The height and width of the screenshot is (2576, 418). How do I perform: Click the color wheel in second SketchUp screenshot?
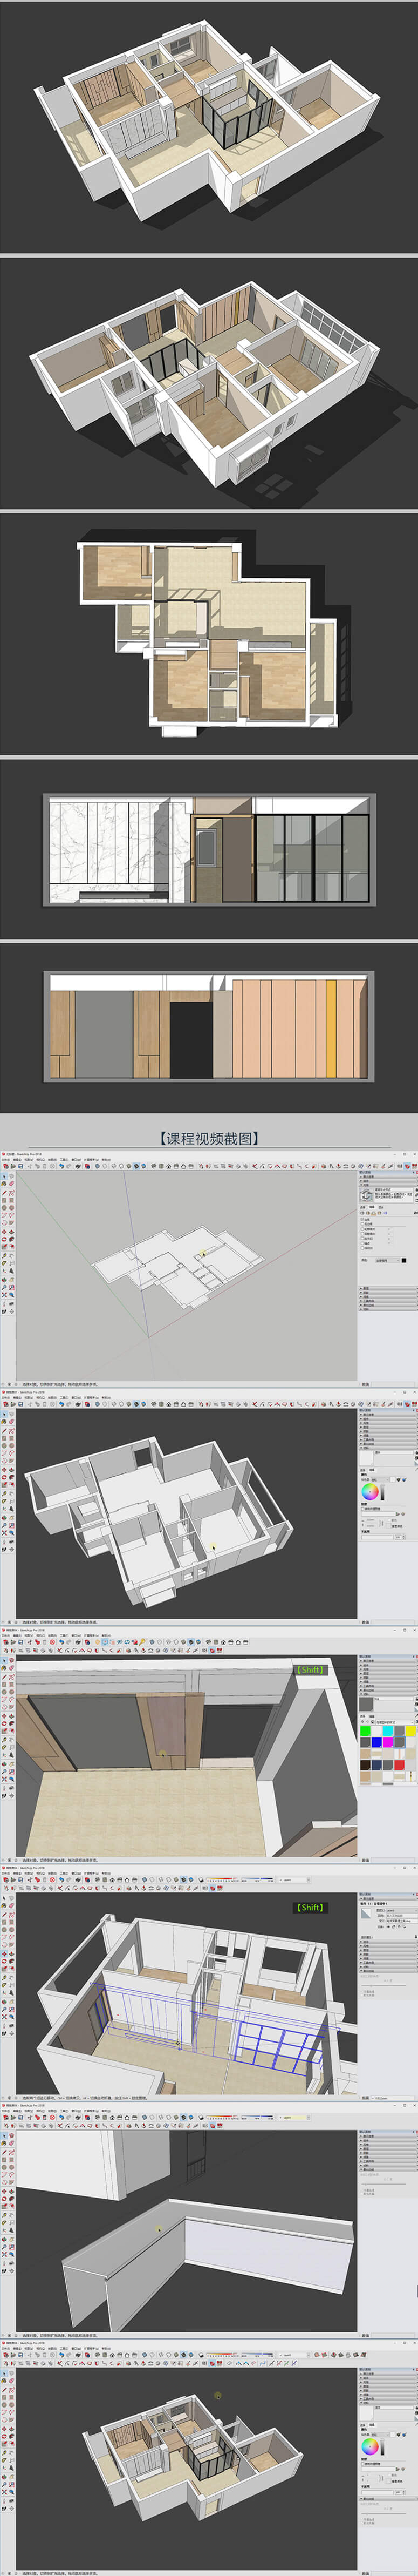[x=370, y=1492]
